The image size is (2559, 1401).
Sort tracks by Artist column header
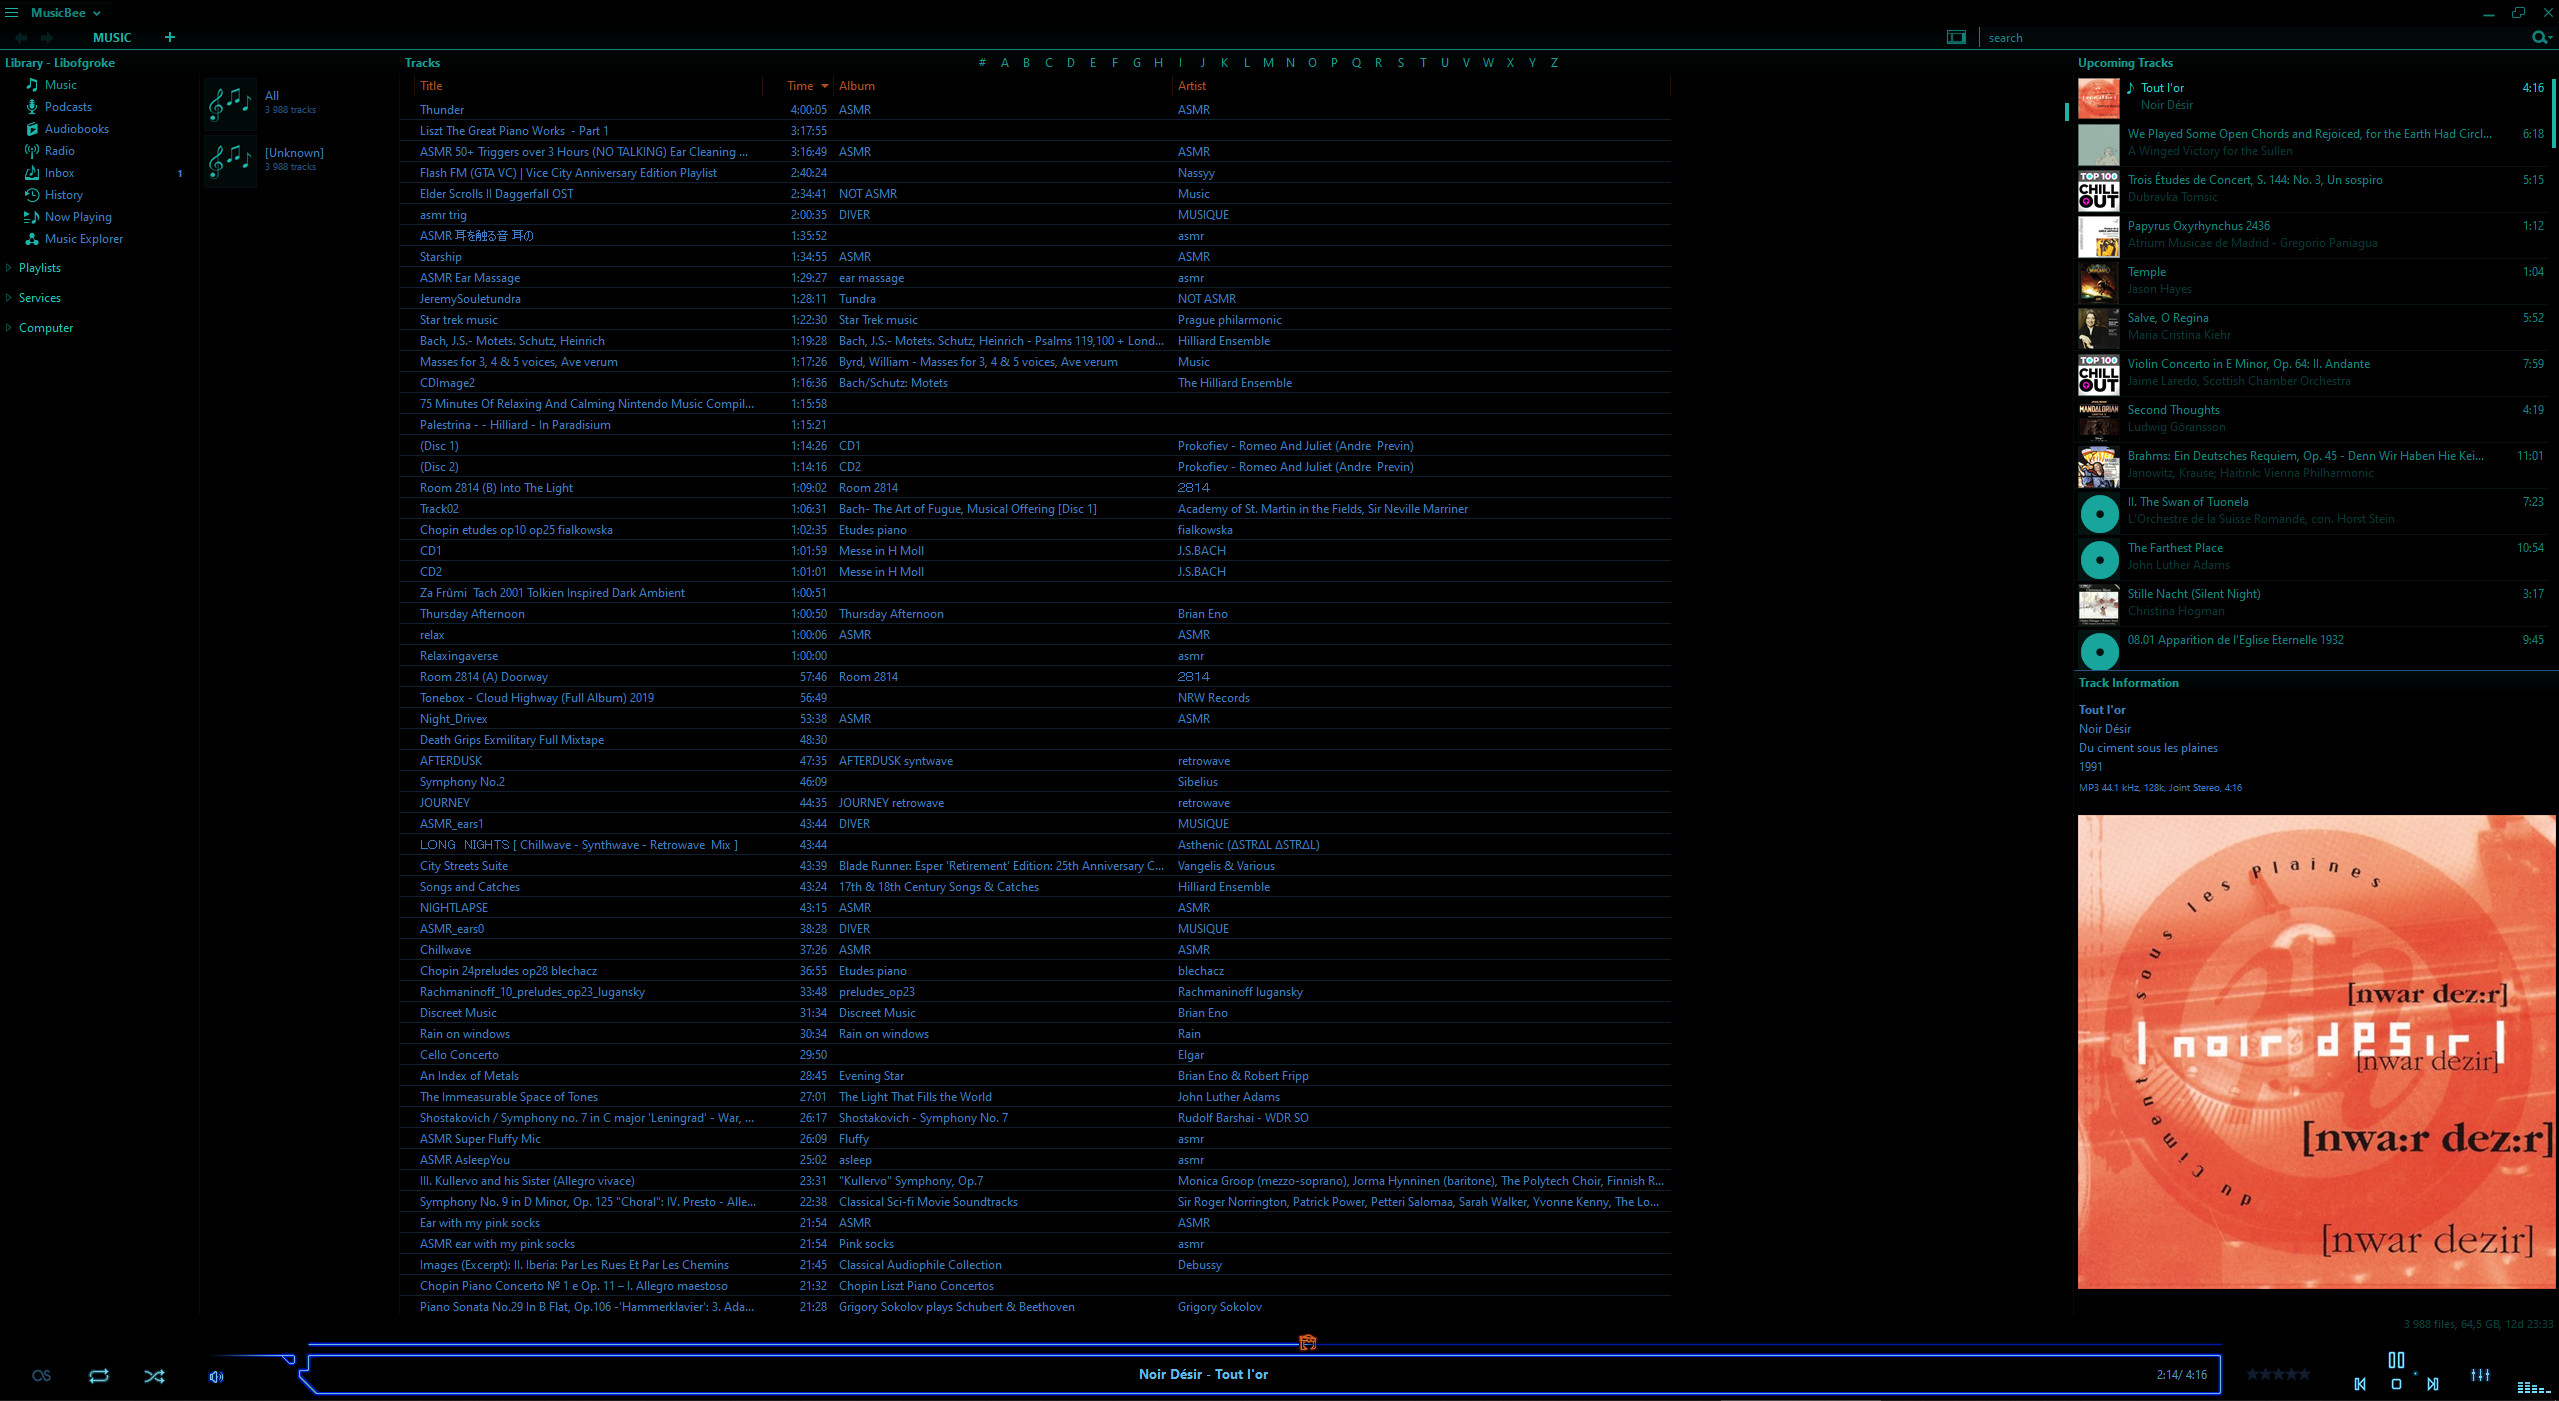coord(1192,86)
